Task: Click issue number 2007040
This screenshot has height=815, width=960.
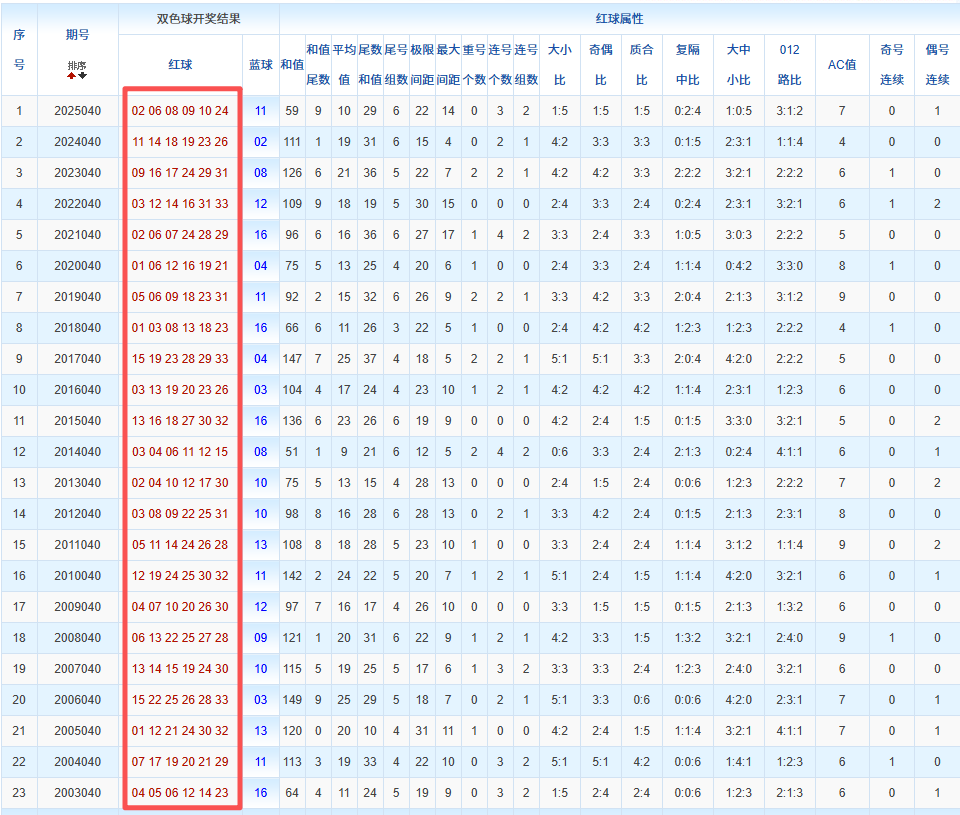Action: pyautogui.click(x=77, y=669)
